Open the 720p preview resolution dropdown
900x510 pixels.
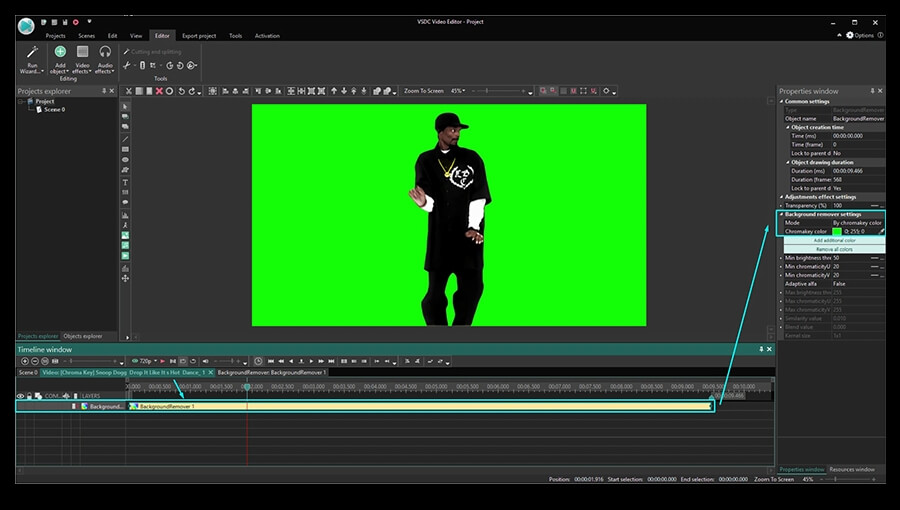click(145, 361)
